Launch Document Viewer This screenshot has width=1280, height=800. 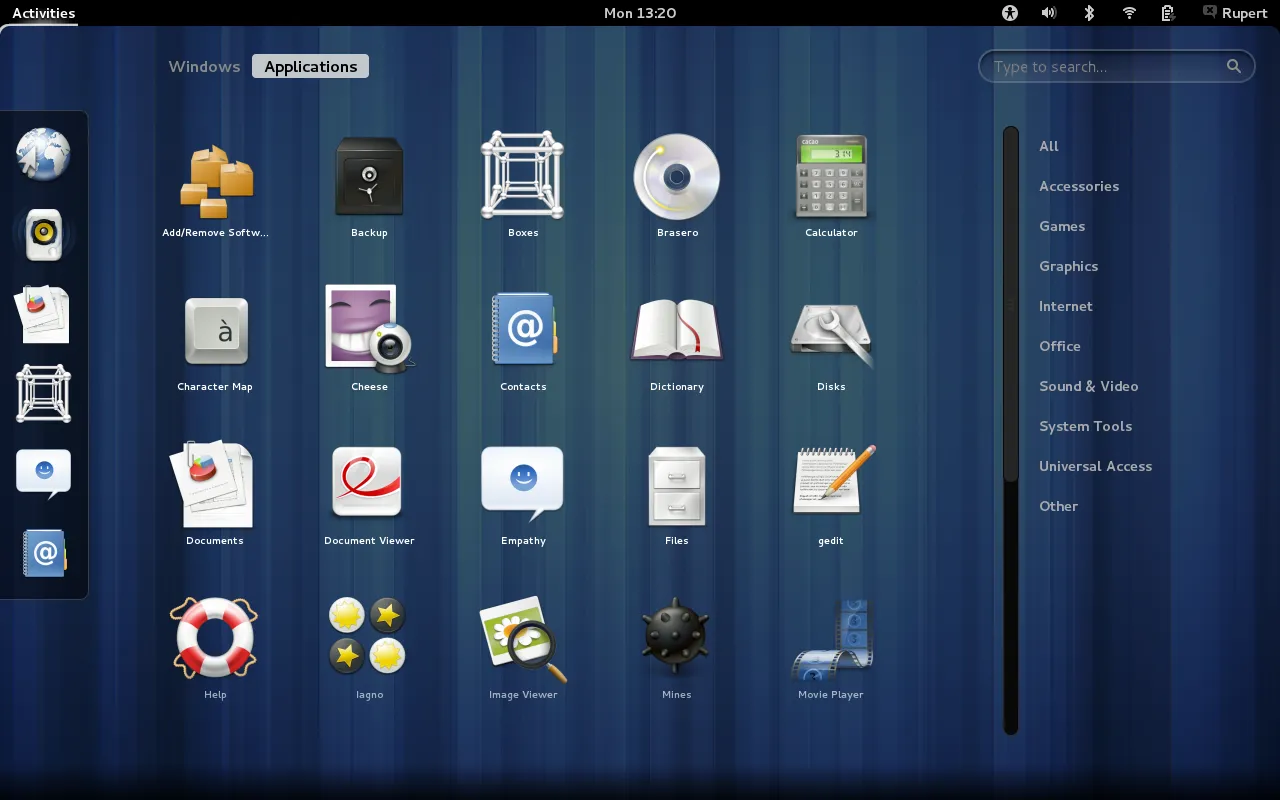point(369,484)
